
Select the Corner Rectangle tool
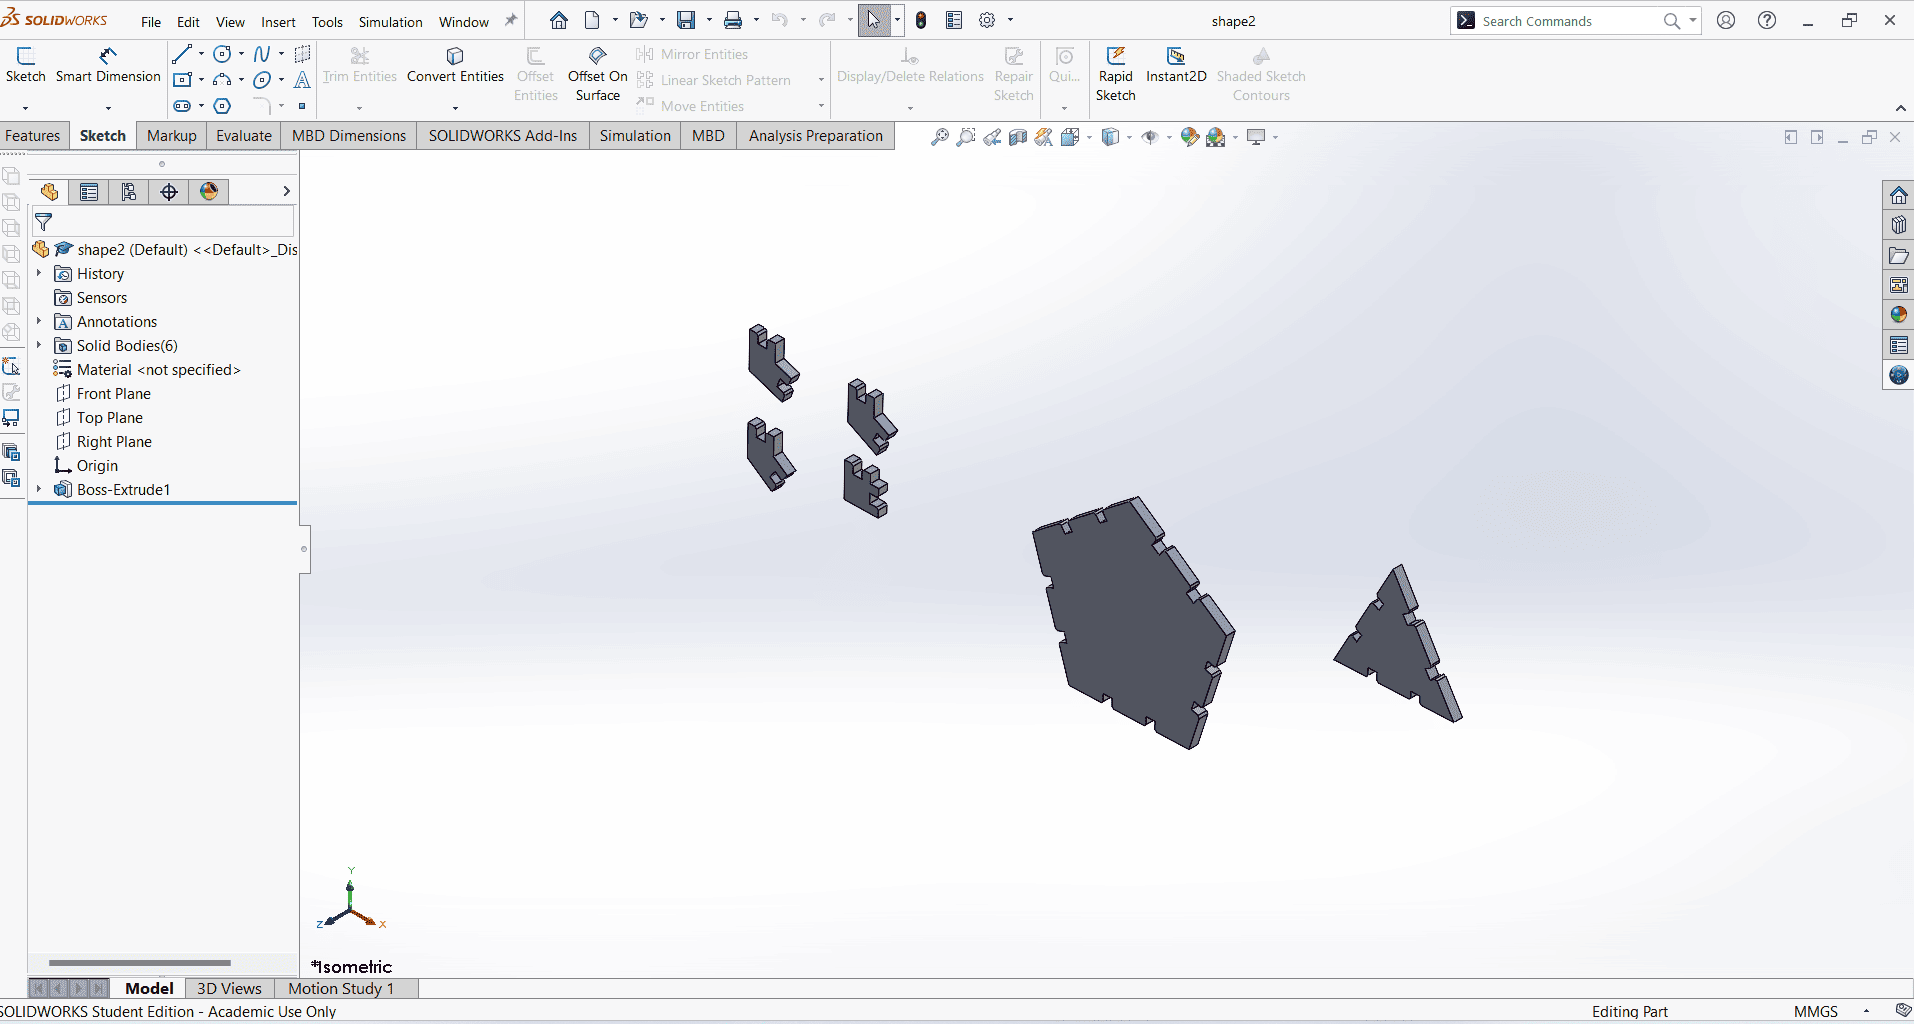[x=182, y=80]
